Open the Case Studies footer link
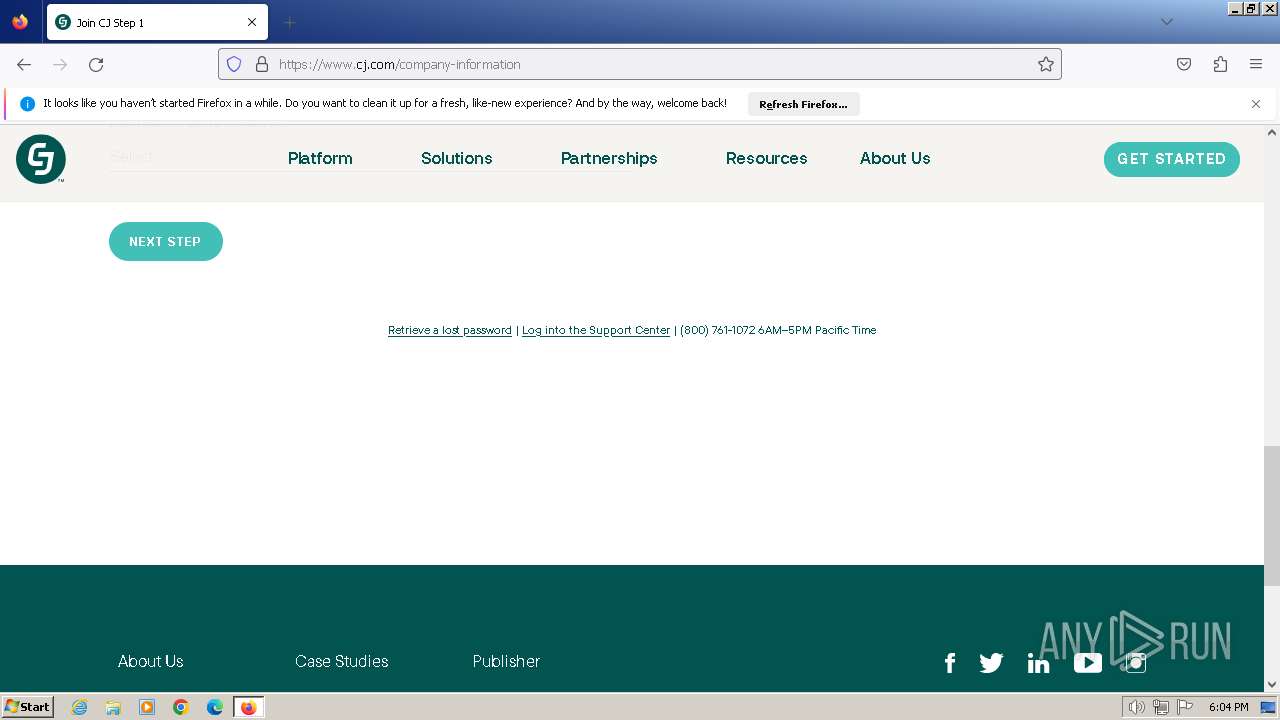This screenshot has height=720, width=1280. (342, 661)
